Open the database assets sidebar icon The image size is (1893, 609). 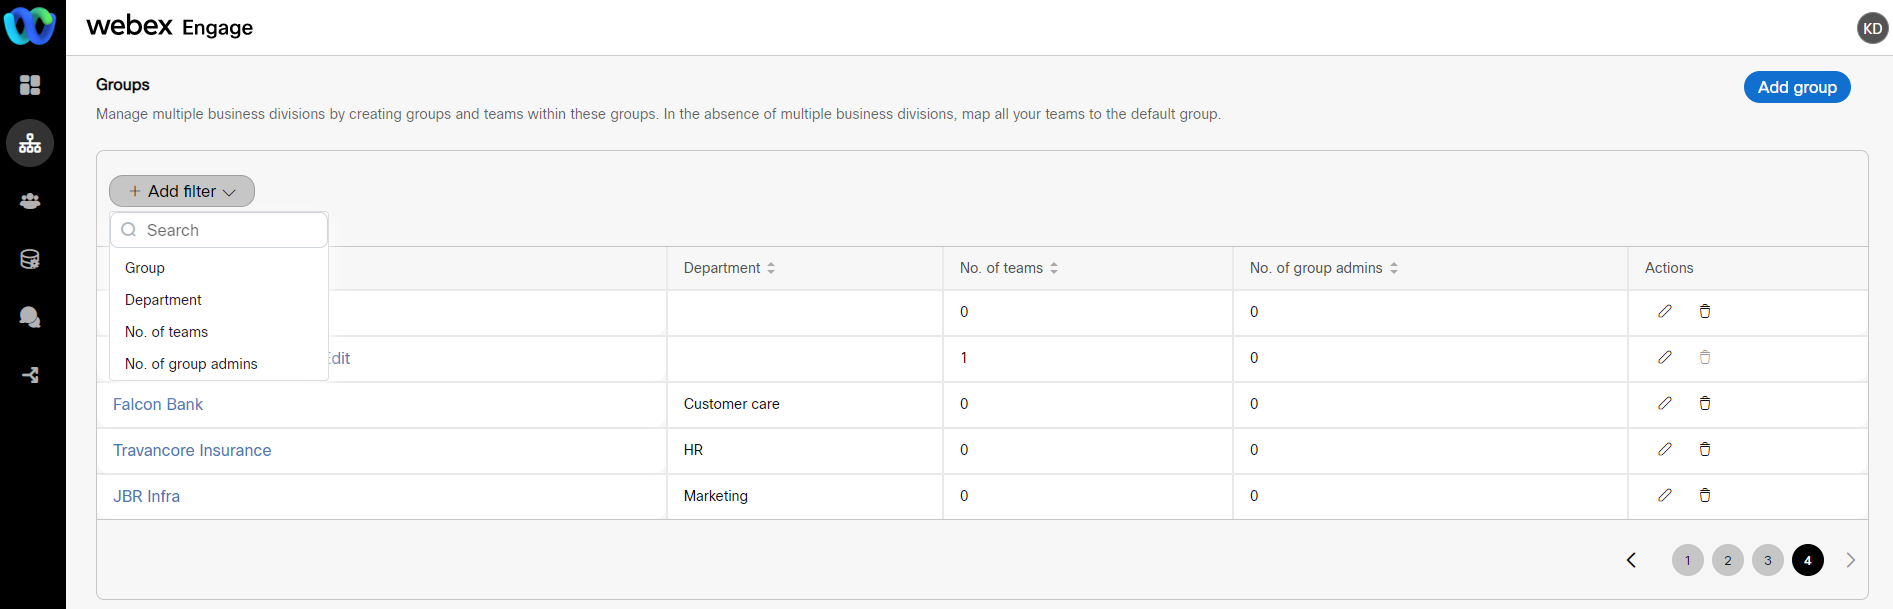coord(30,259)
